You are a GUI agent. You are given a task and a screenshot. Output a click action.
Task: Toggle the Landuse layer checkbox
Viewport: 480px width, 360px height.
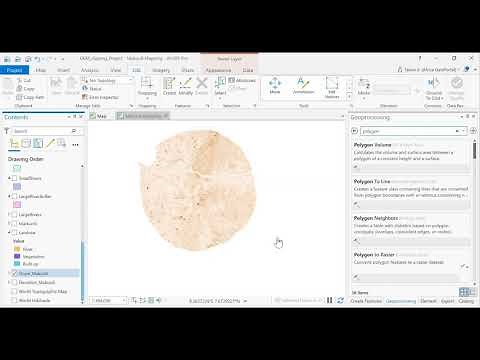click(x=14, y=232)
